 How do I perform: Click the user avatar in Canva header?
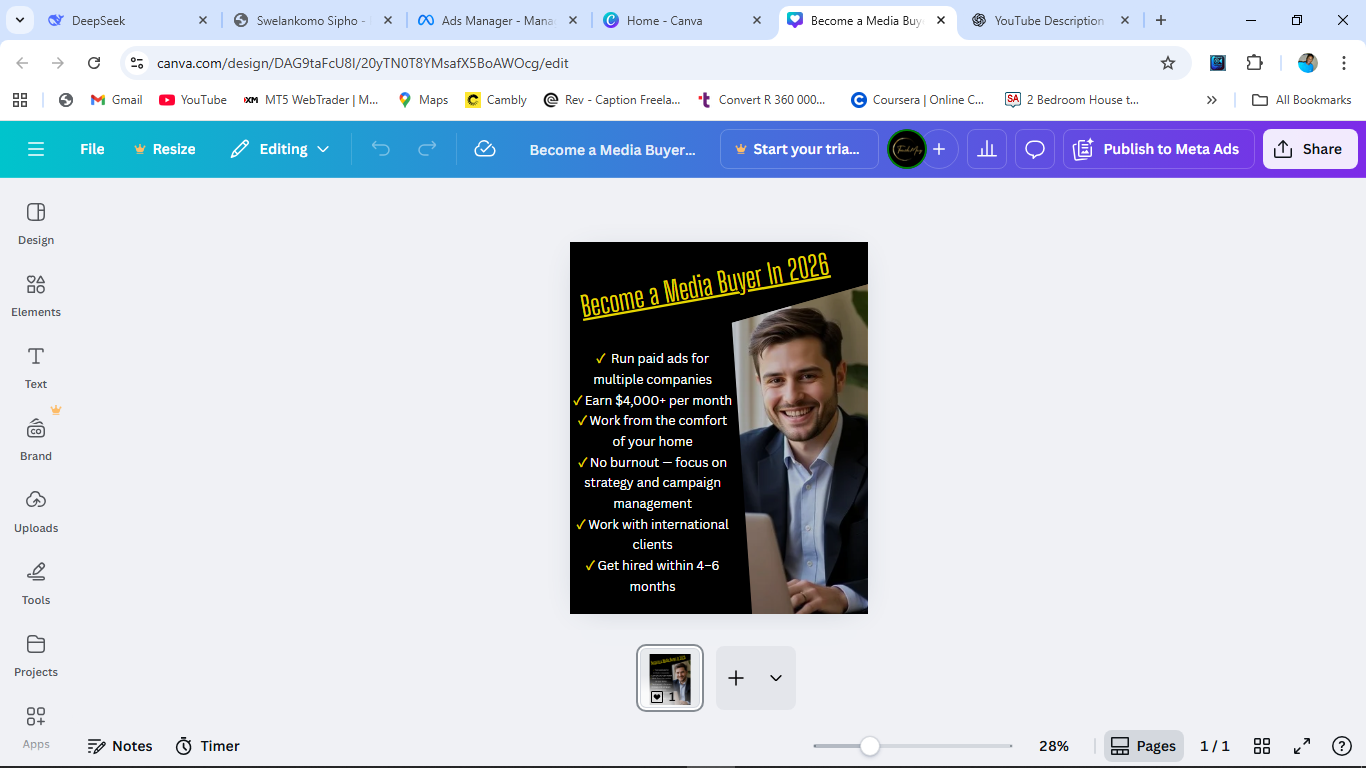[x=907, y=149]
